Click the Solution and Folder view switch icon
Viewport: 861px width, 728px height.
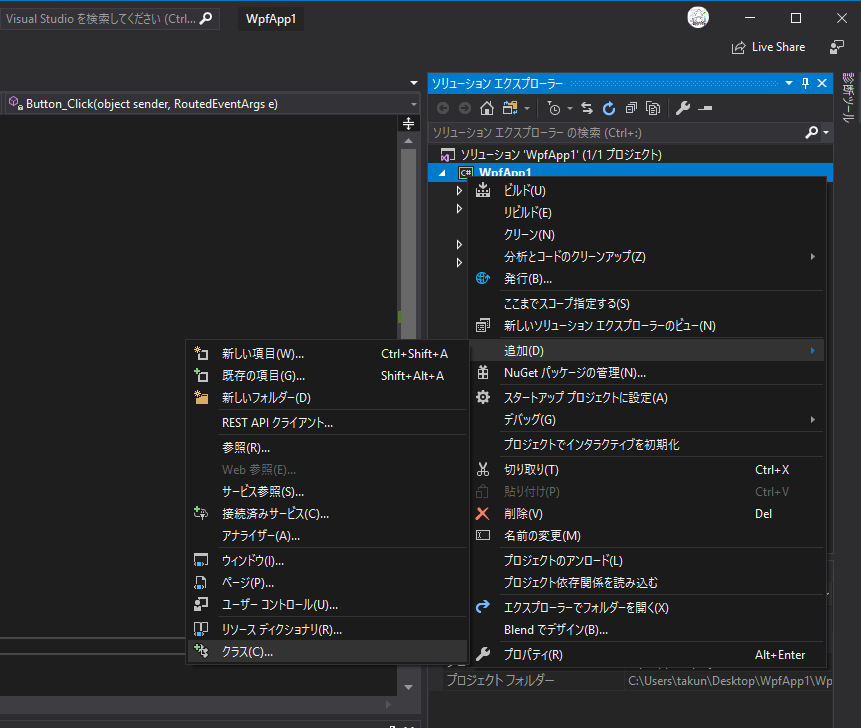click(x=510, y=108)
